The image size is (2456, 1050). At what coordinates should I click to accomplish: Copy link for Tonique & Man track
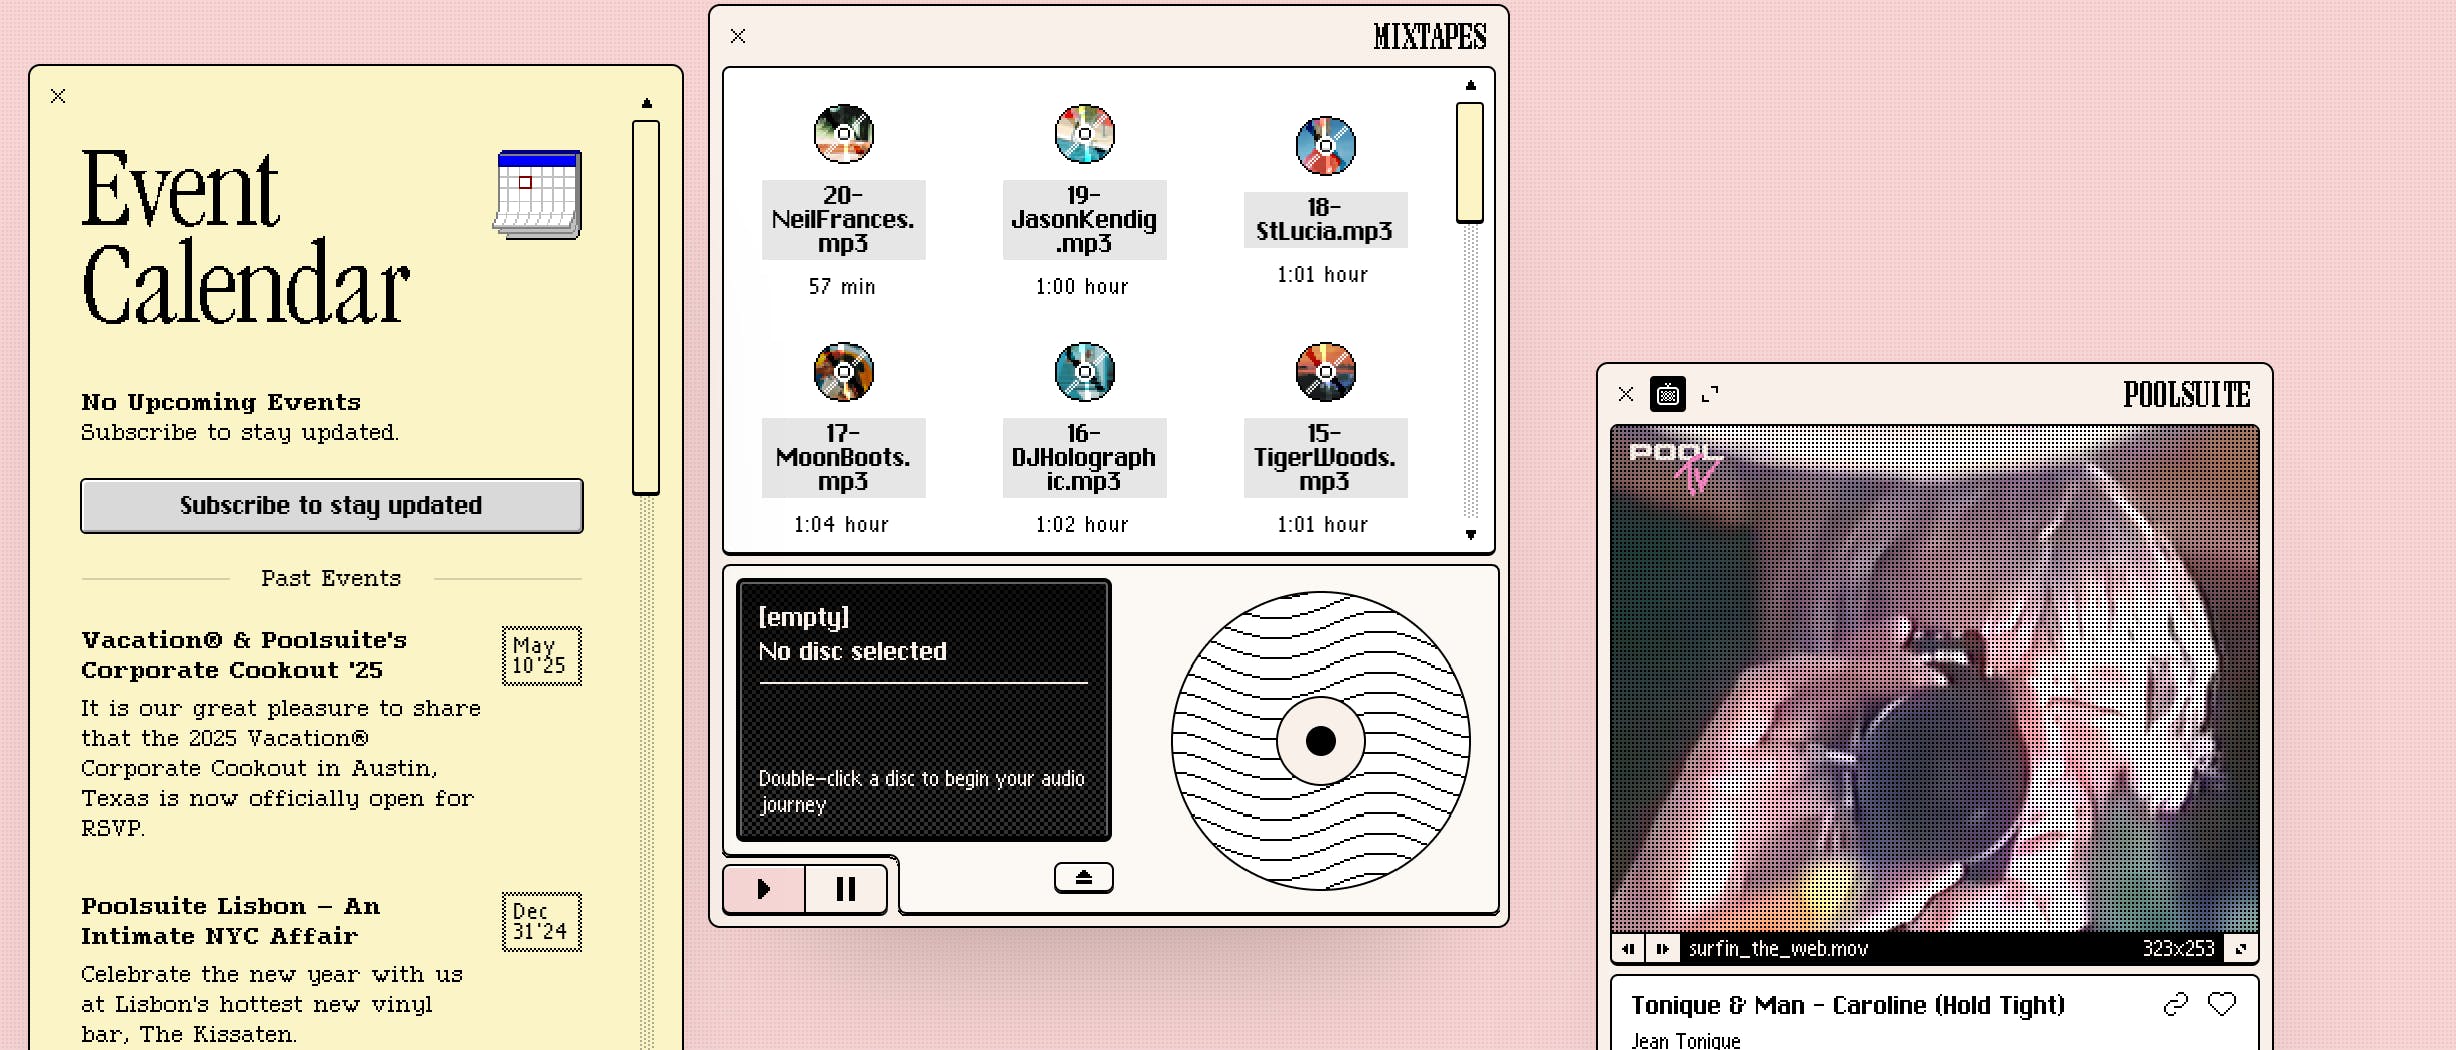coord(2176,1004)
